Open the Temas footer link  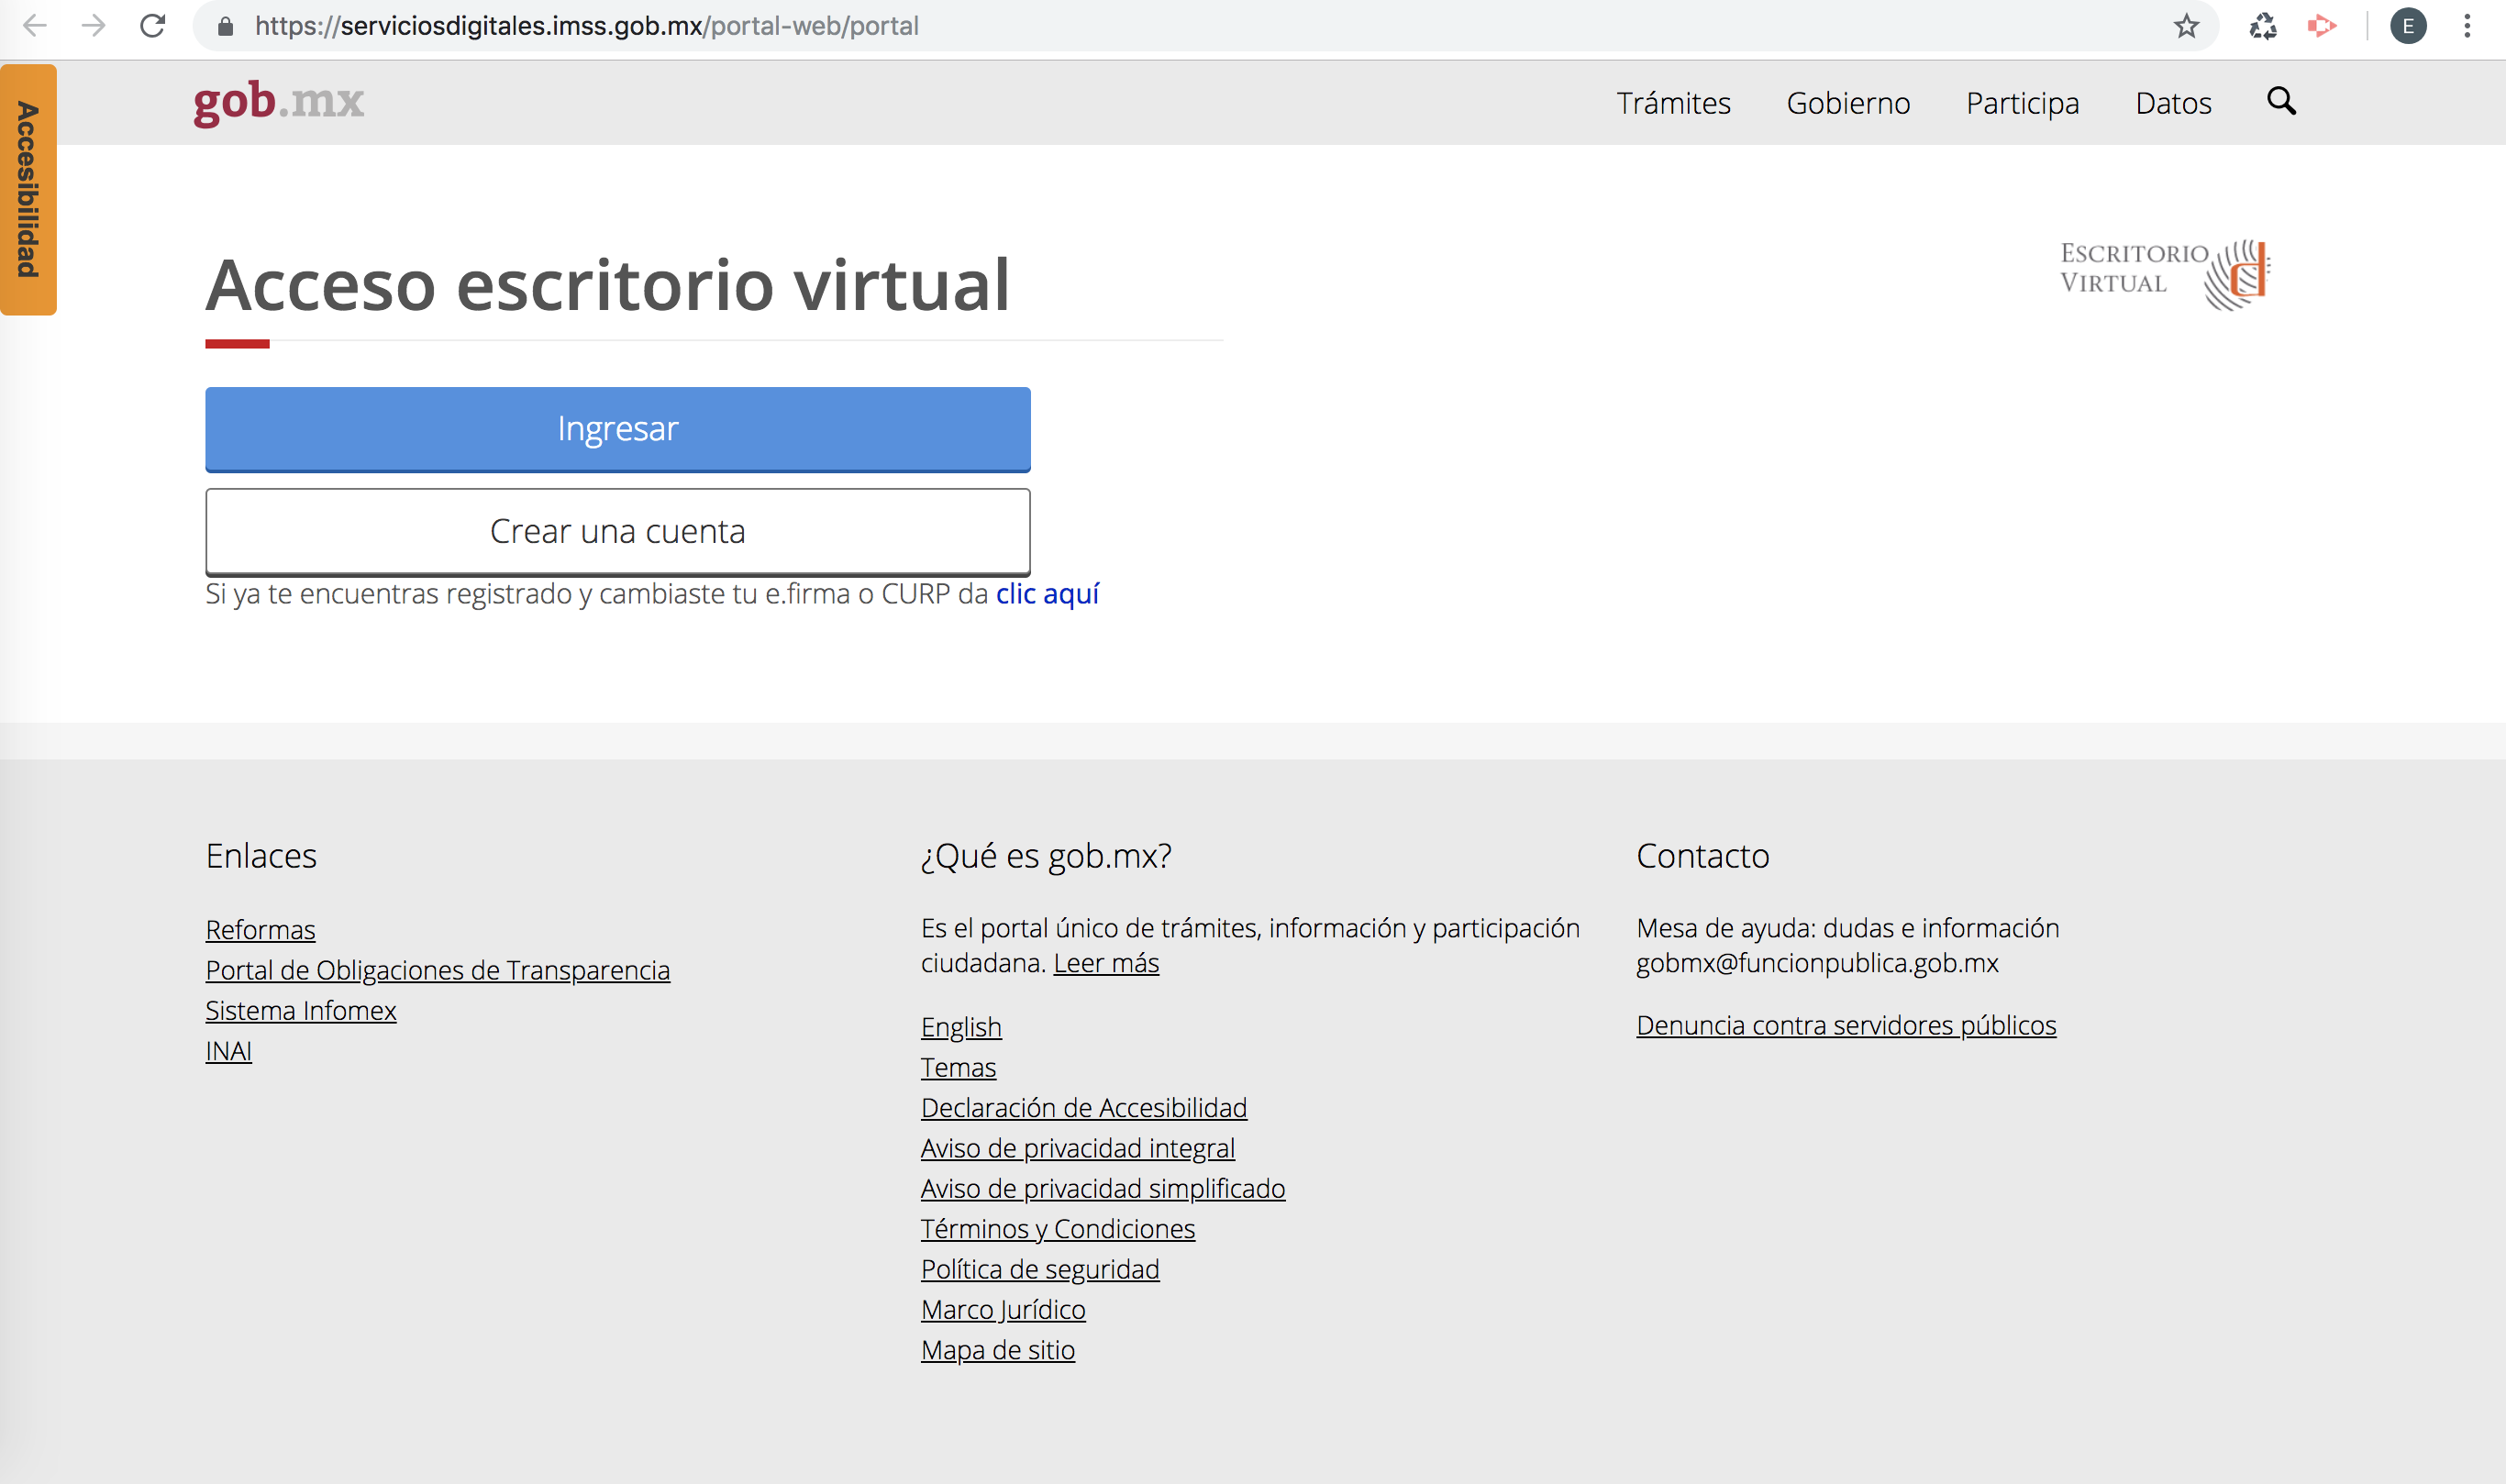(958, 1067)
